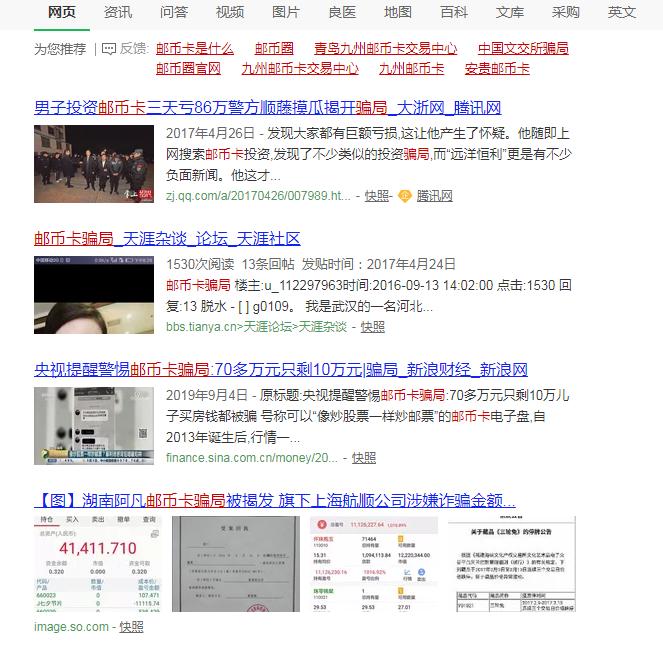This screenshot has width=663, height=655.
Task: Open the 文库 tab
Action: coord(510,12)
